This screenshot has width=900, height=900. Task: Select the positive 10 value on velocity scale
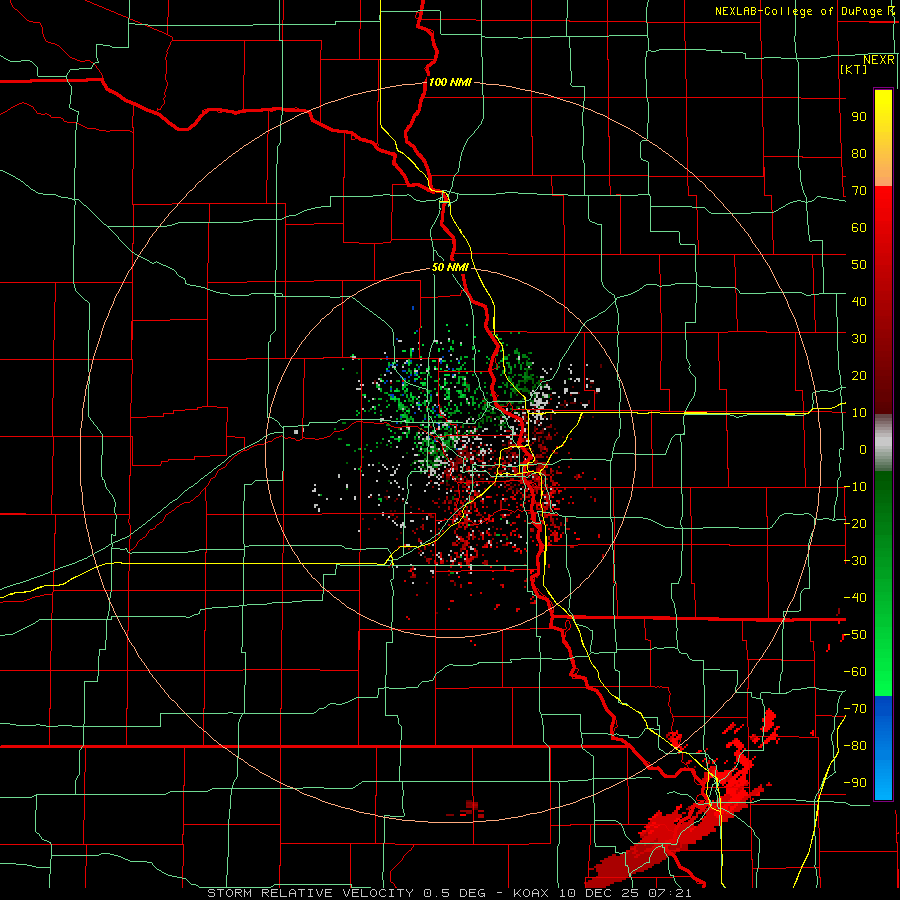click(859, 413)
